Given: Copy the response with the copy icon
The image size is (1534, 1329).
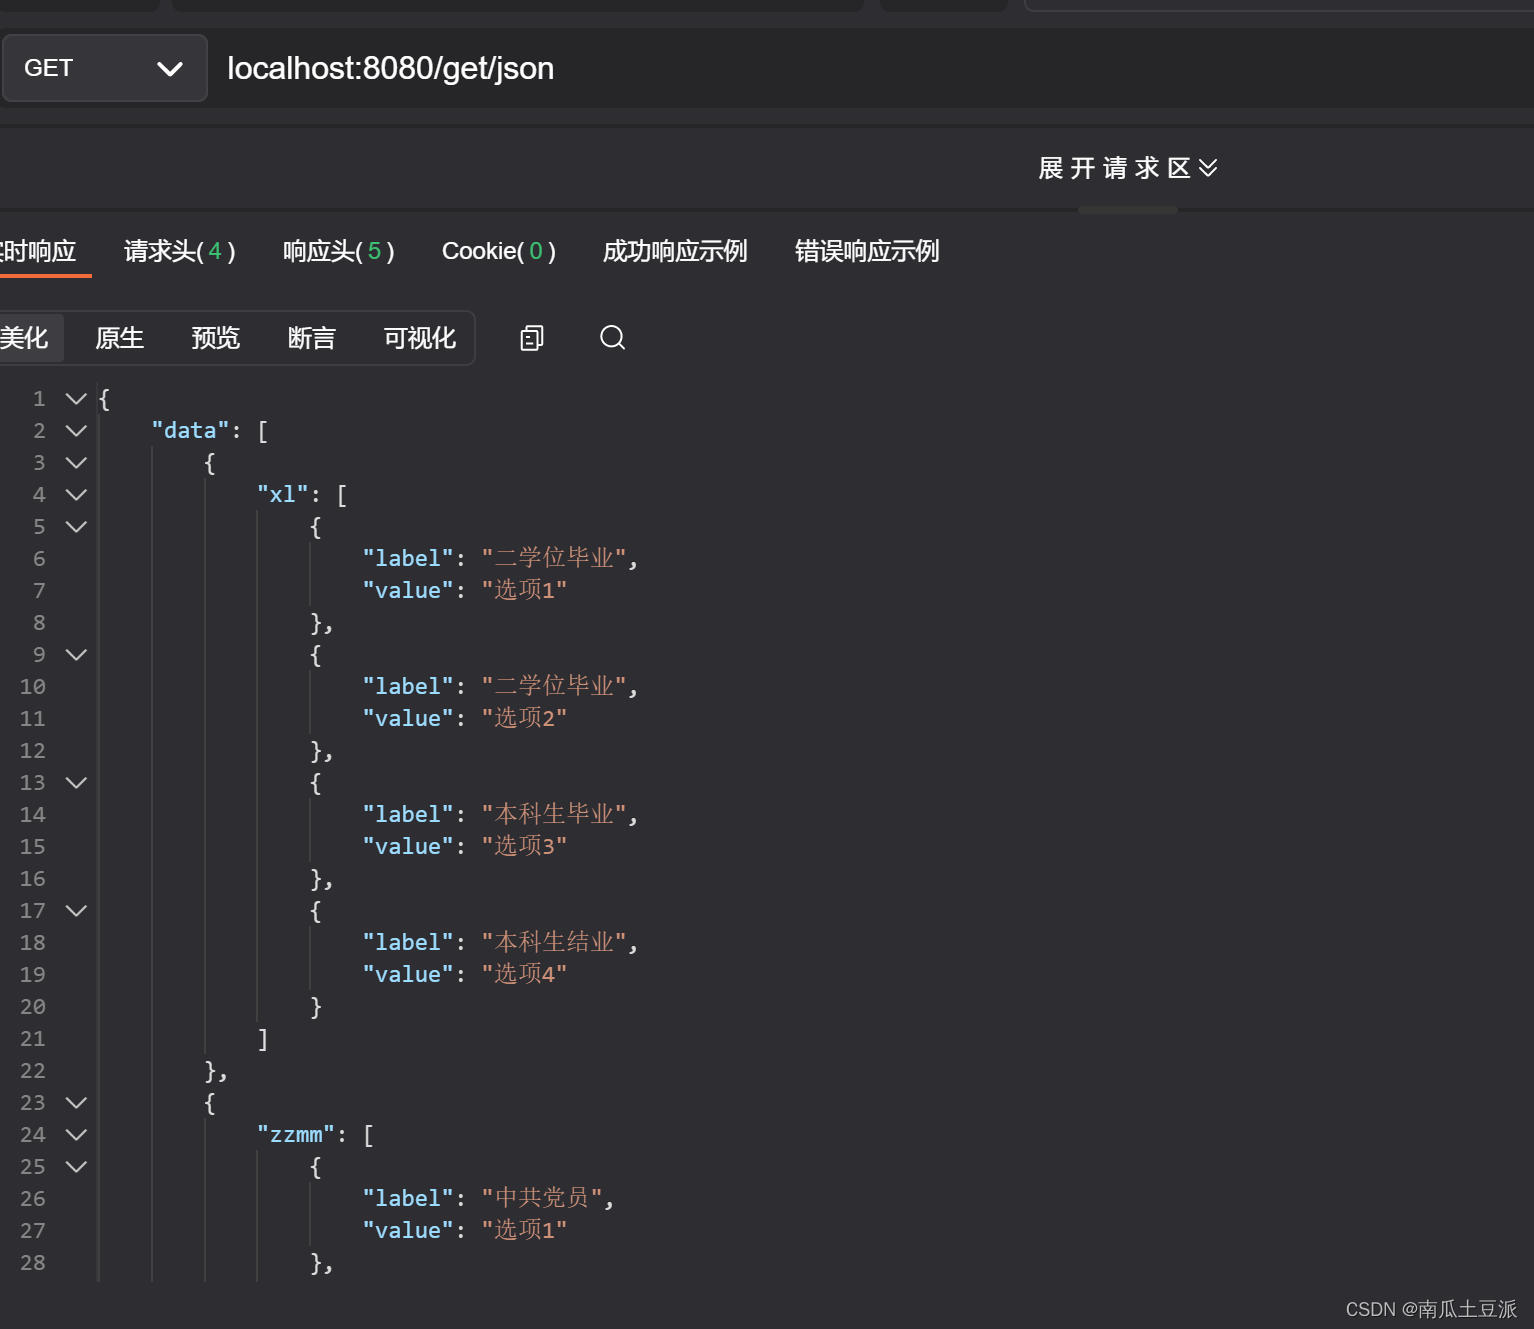Looking at the screenshot, I should (x=532, y=338).
